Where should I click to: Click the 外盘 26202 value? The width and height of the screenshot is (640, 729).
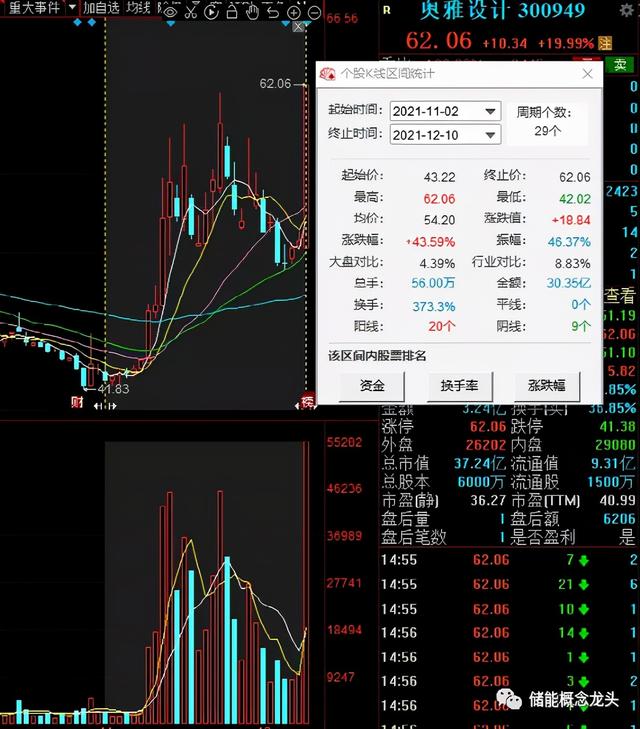(x=486, y=445)
